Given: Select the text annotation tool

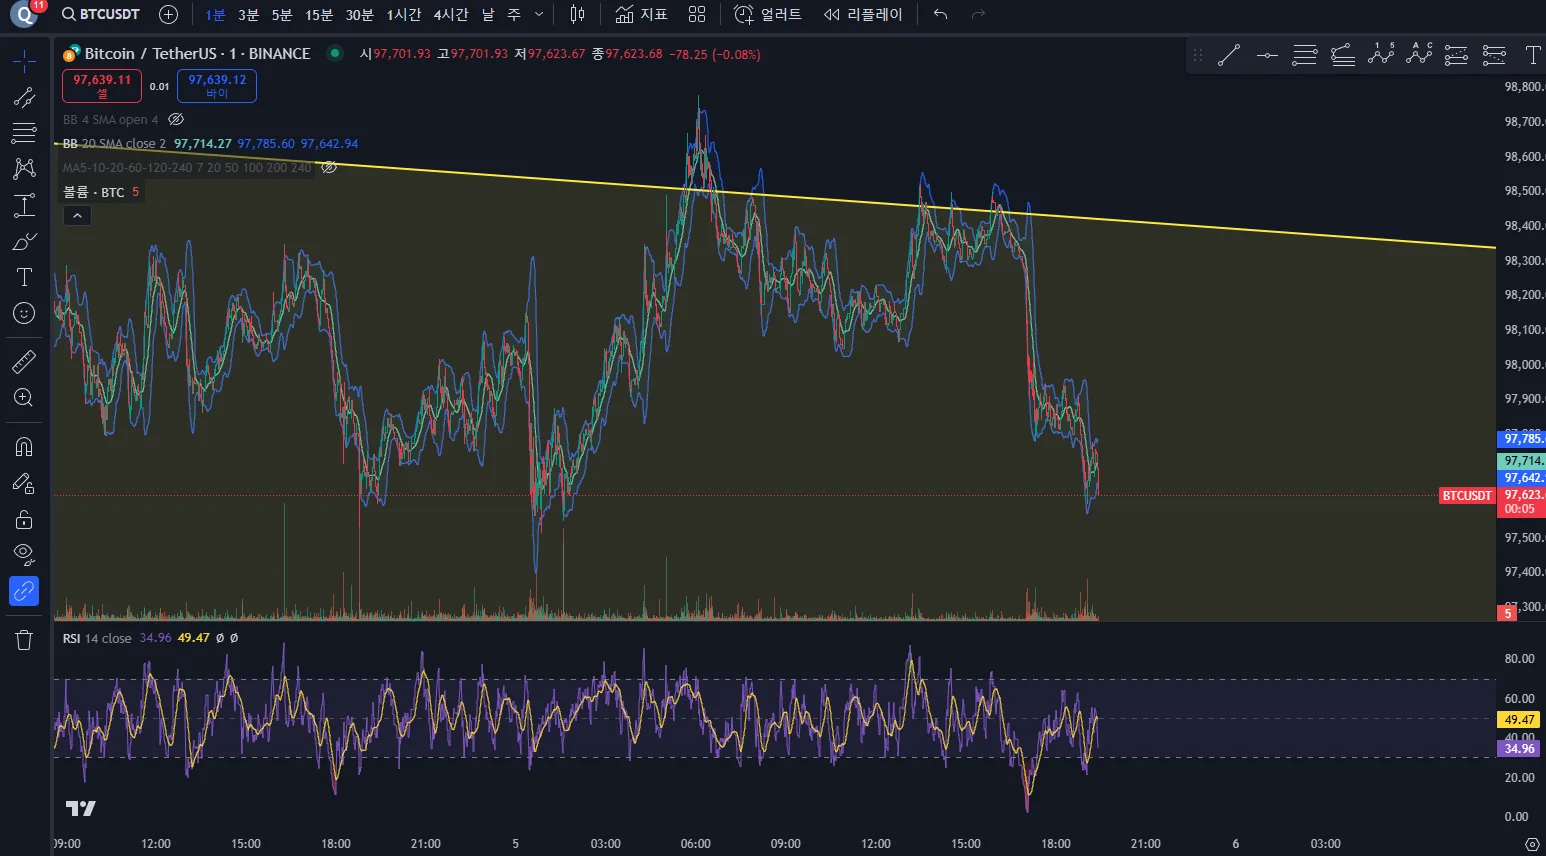Looking at the screenshot, I should point(24,277).
